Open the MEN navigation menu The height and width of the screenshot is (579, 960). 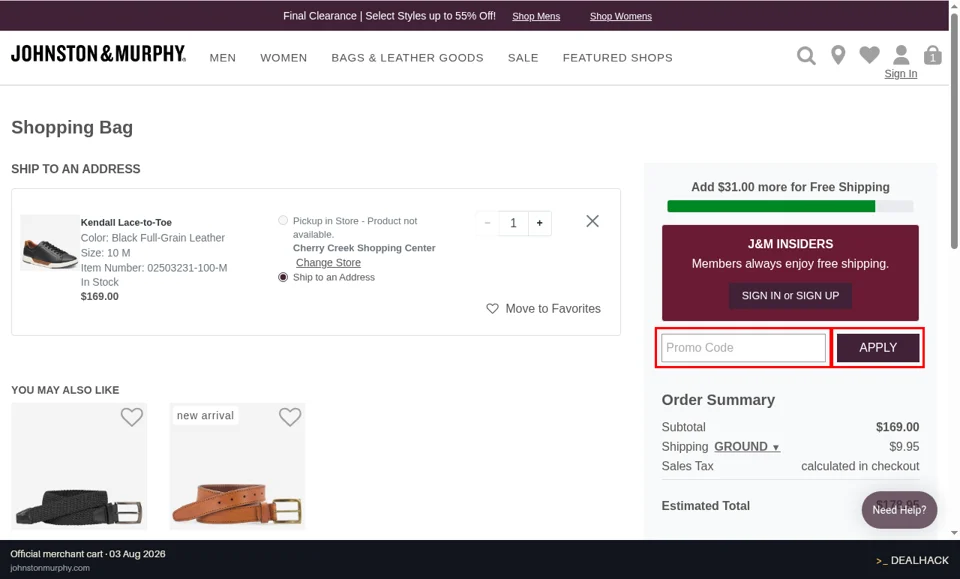pos(223,58)
